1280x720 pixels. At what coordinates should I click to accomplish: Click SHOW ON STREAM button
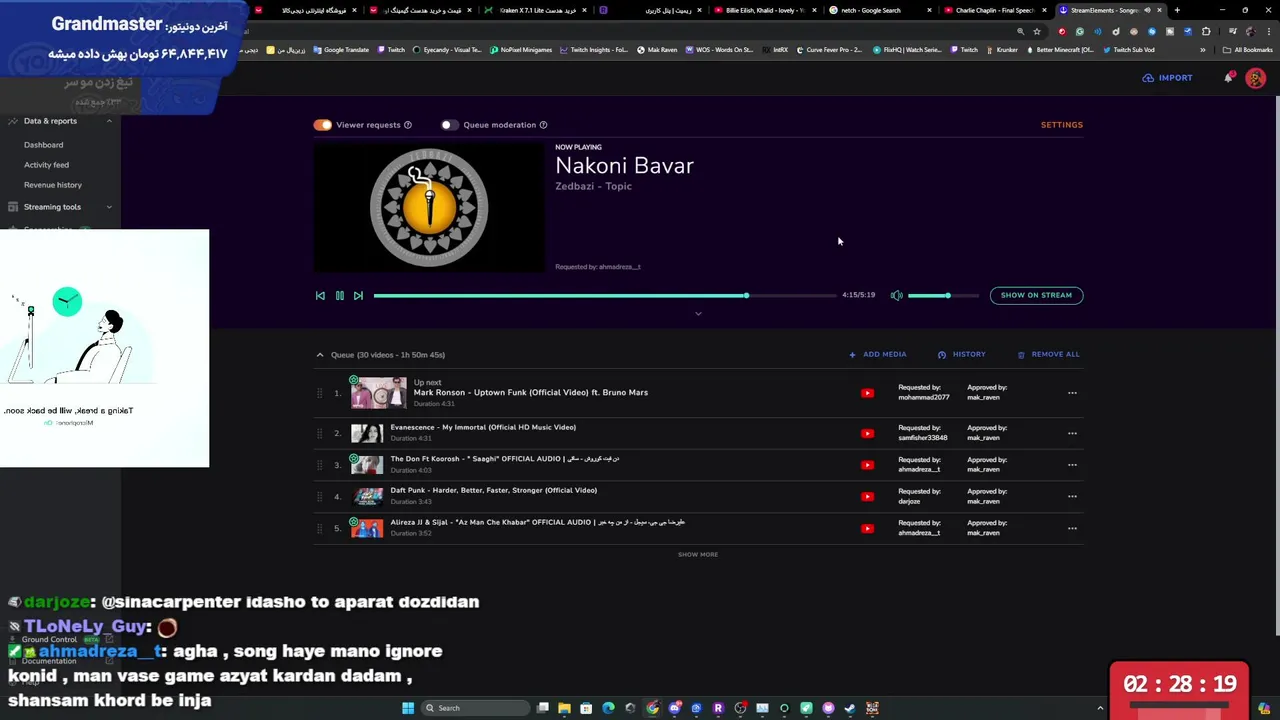pos(1036,295)
